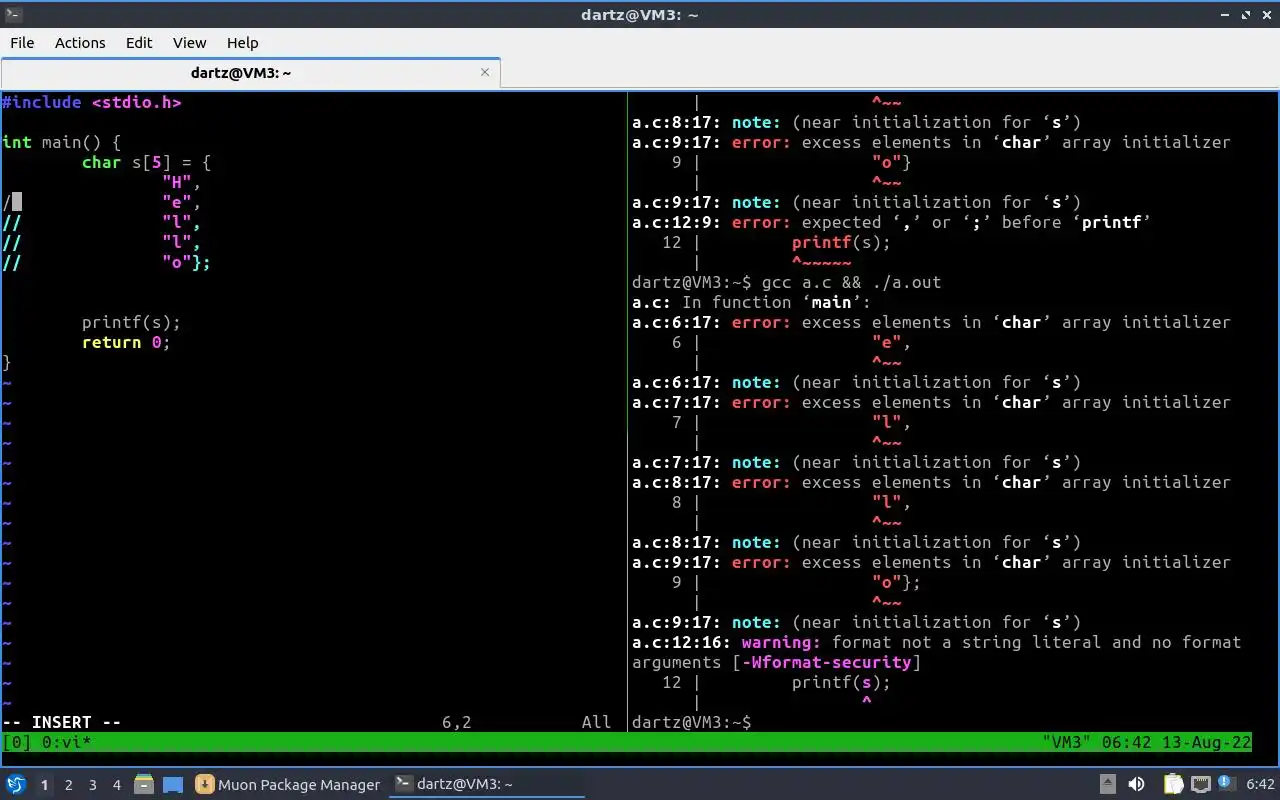Open the Help menu
Screen dimensions: 1280x800
(x=242, y=42)
